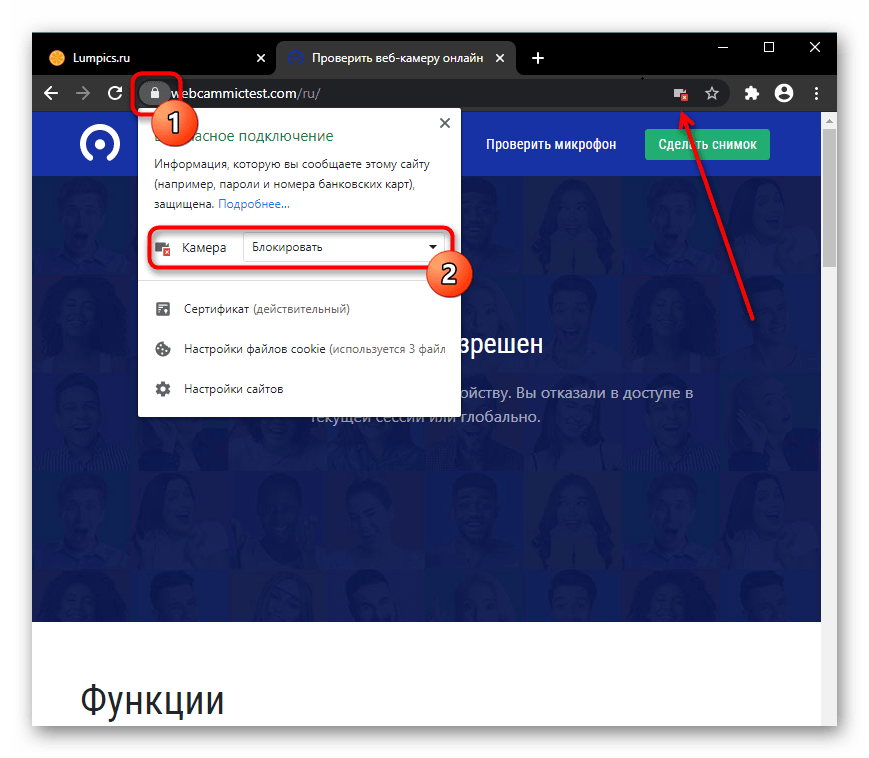Viewport: 869px width, 758px height.
Task: Click Сделать снимок button
Action: [x=707, y=144]
